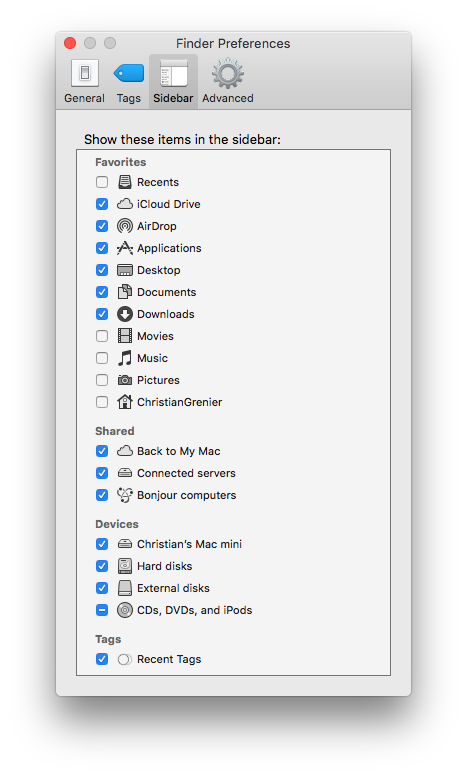Uncheck the Back to My Mac checkbox
The height and width of the screenshot is (776, 467).
(102, 451)
